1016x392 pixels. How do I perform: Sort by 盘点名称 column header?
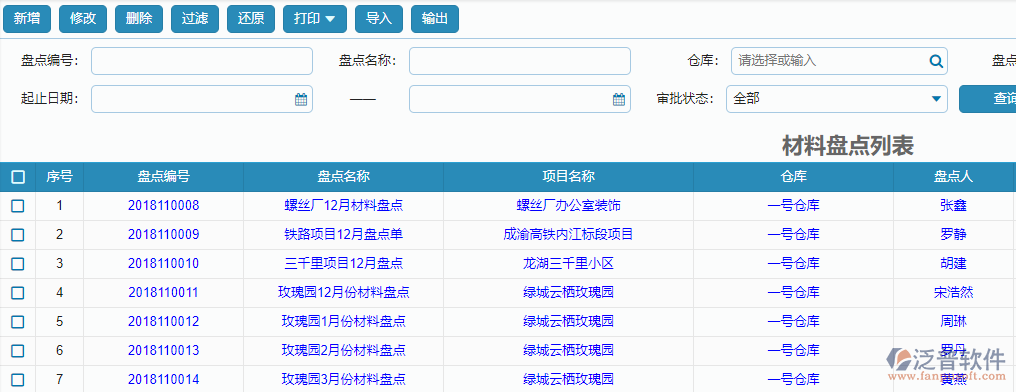click(x=343, y=177)
